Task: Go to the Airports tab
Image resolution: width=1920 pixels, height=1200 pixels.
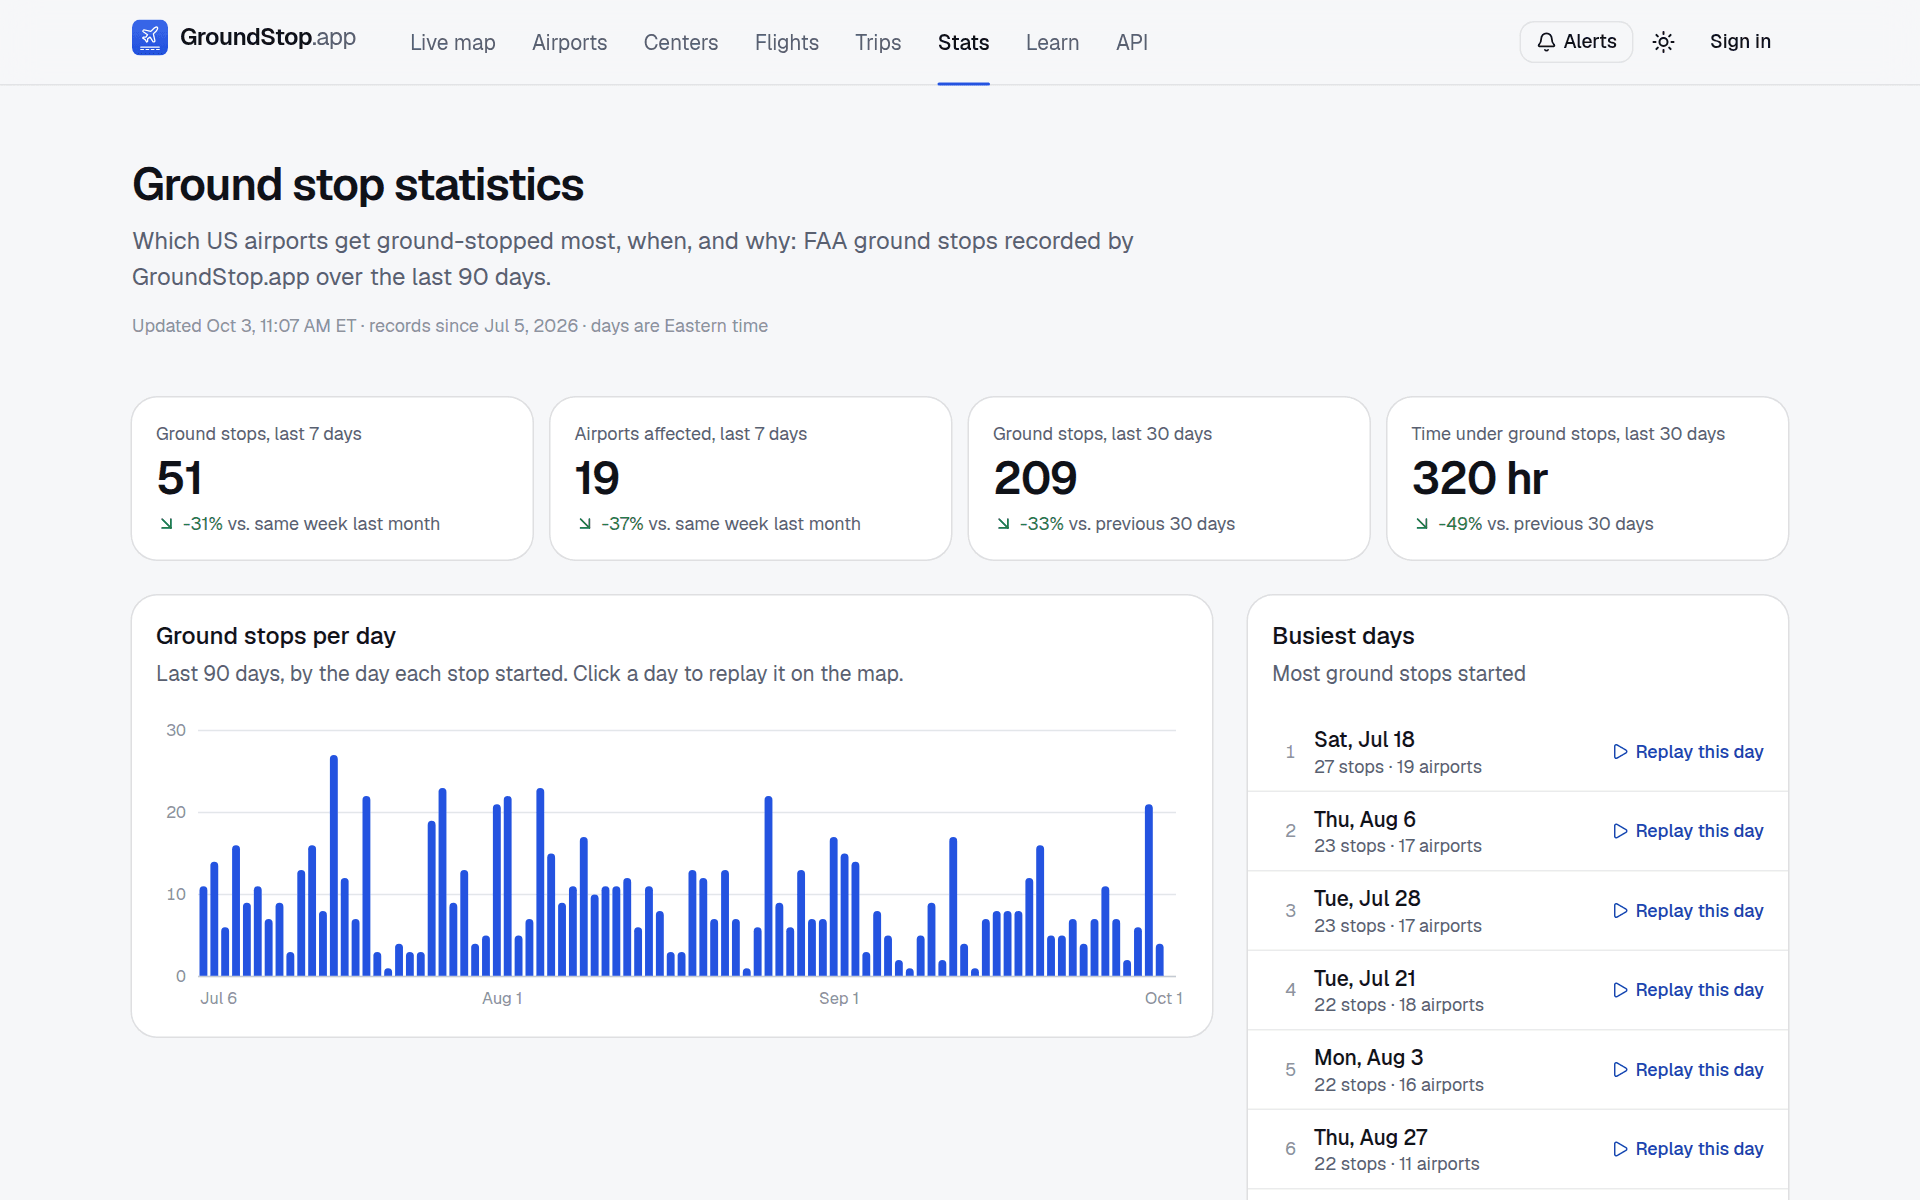Action: [569, 43]
